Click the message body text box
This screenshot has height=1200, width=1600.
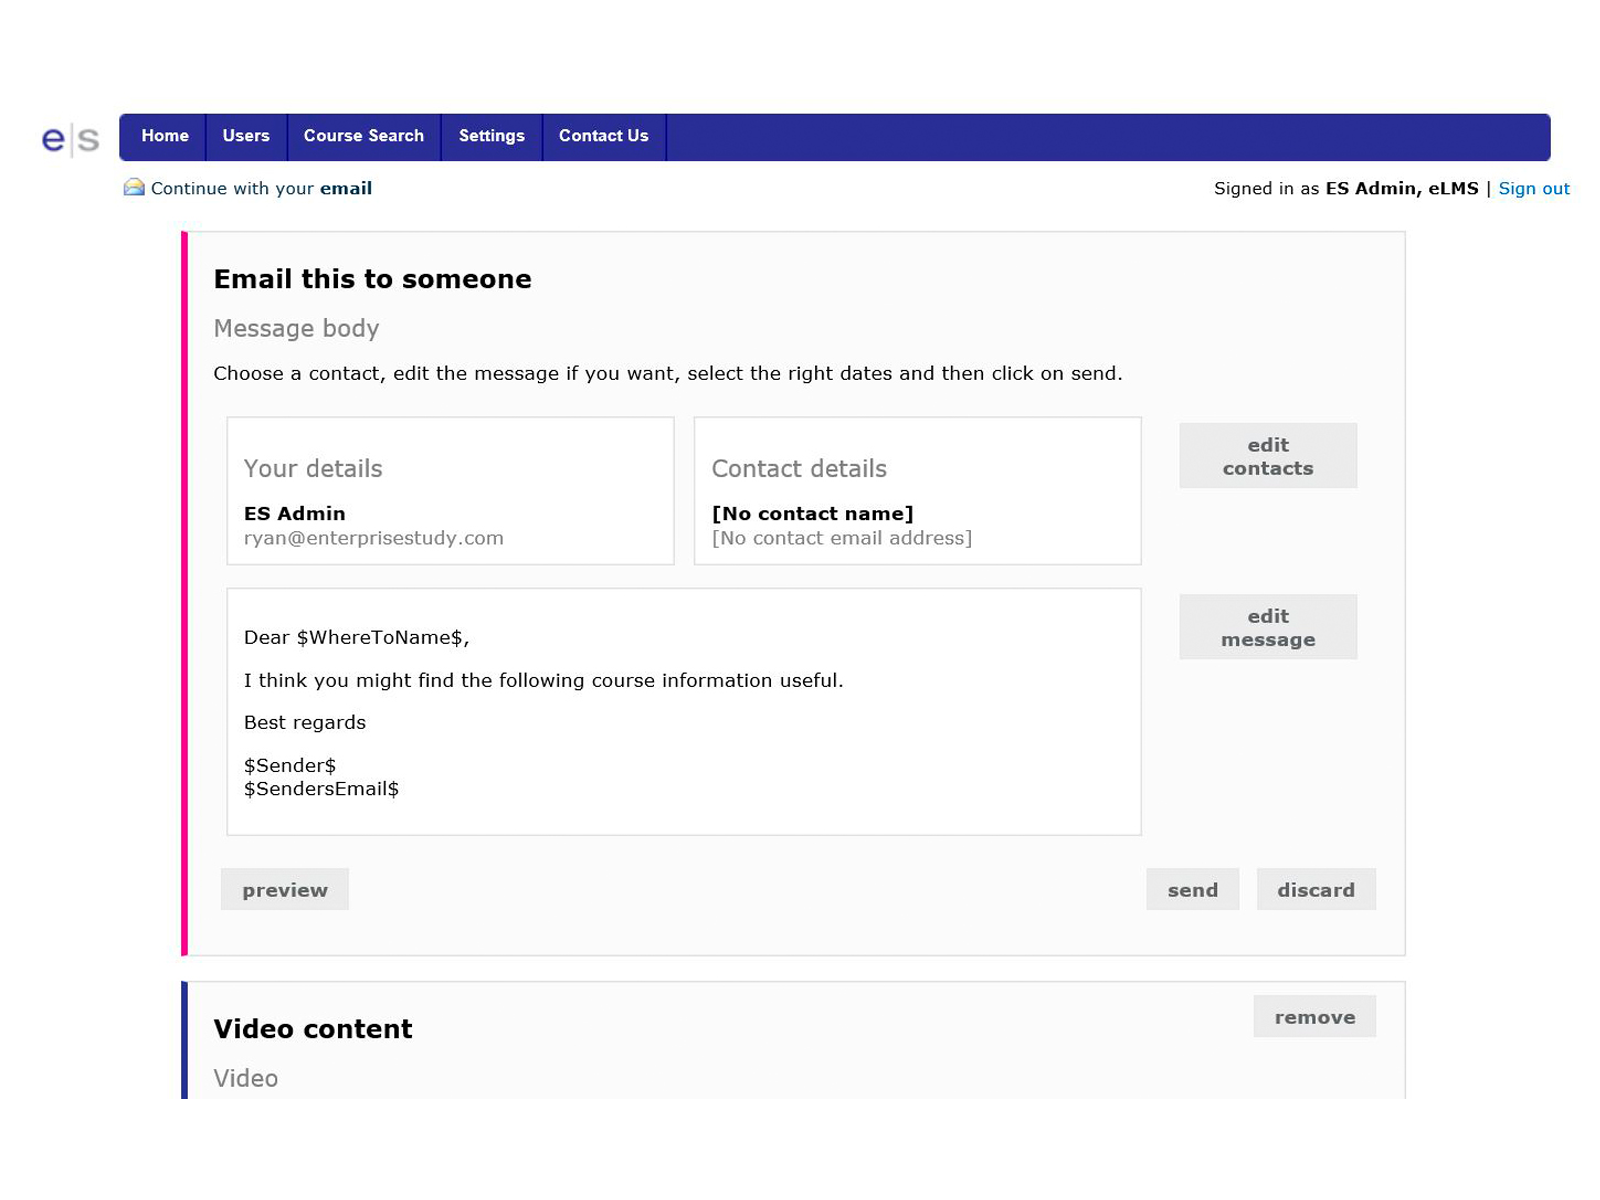point(684,711)
